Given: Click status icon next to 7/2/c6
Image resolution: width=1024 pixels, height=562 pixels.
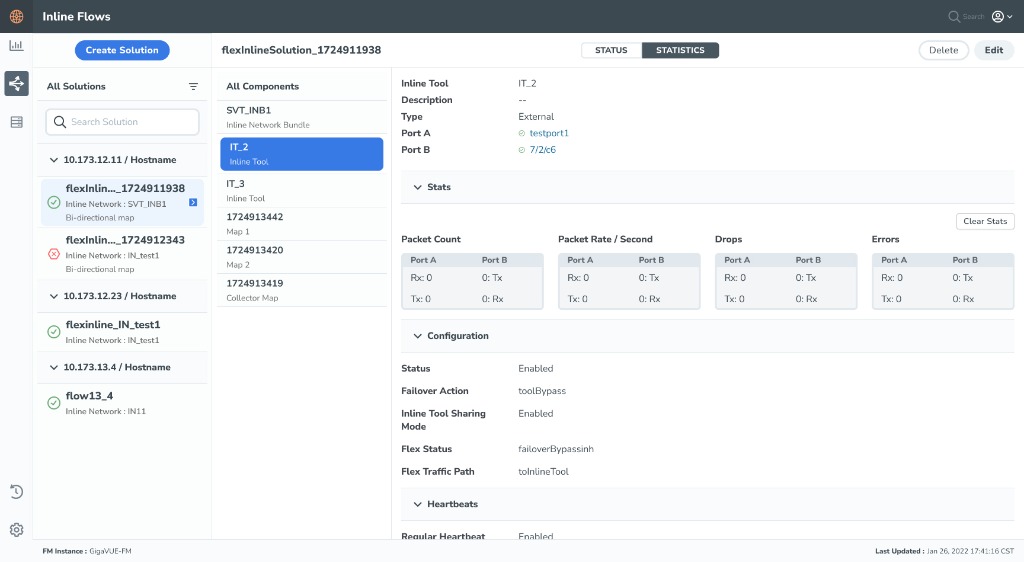Looking at the screenshot, I should click(522, 150).
